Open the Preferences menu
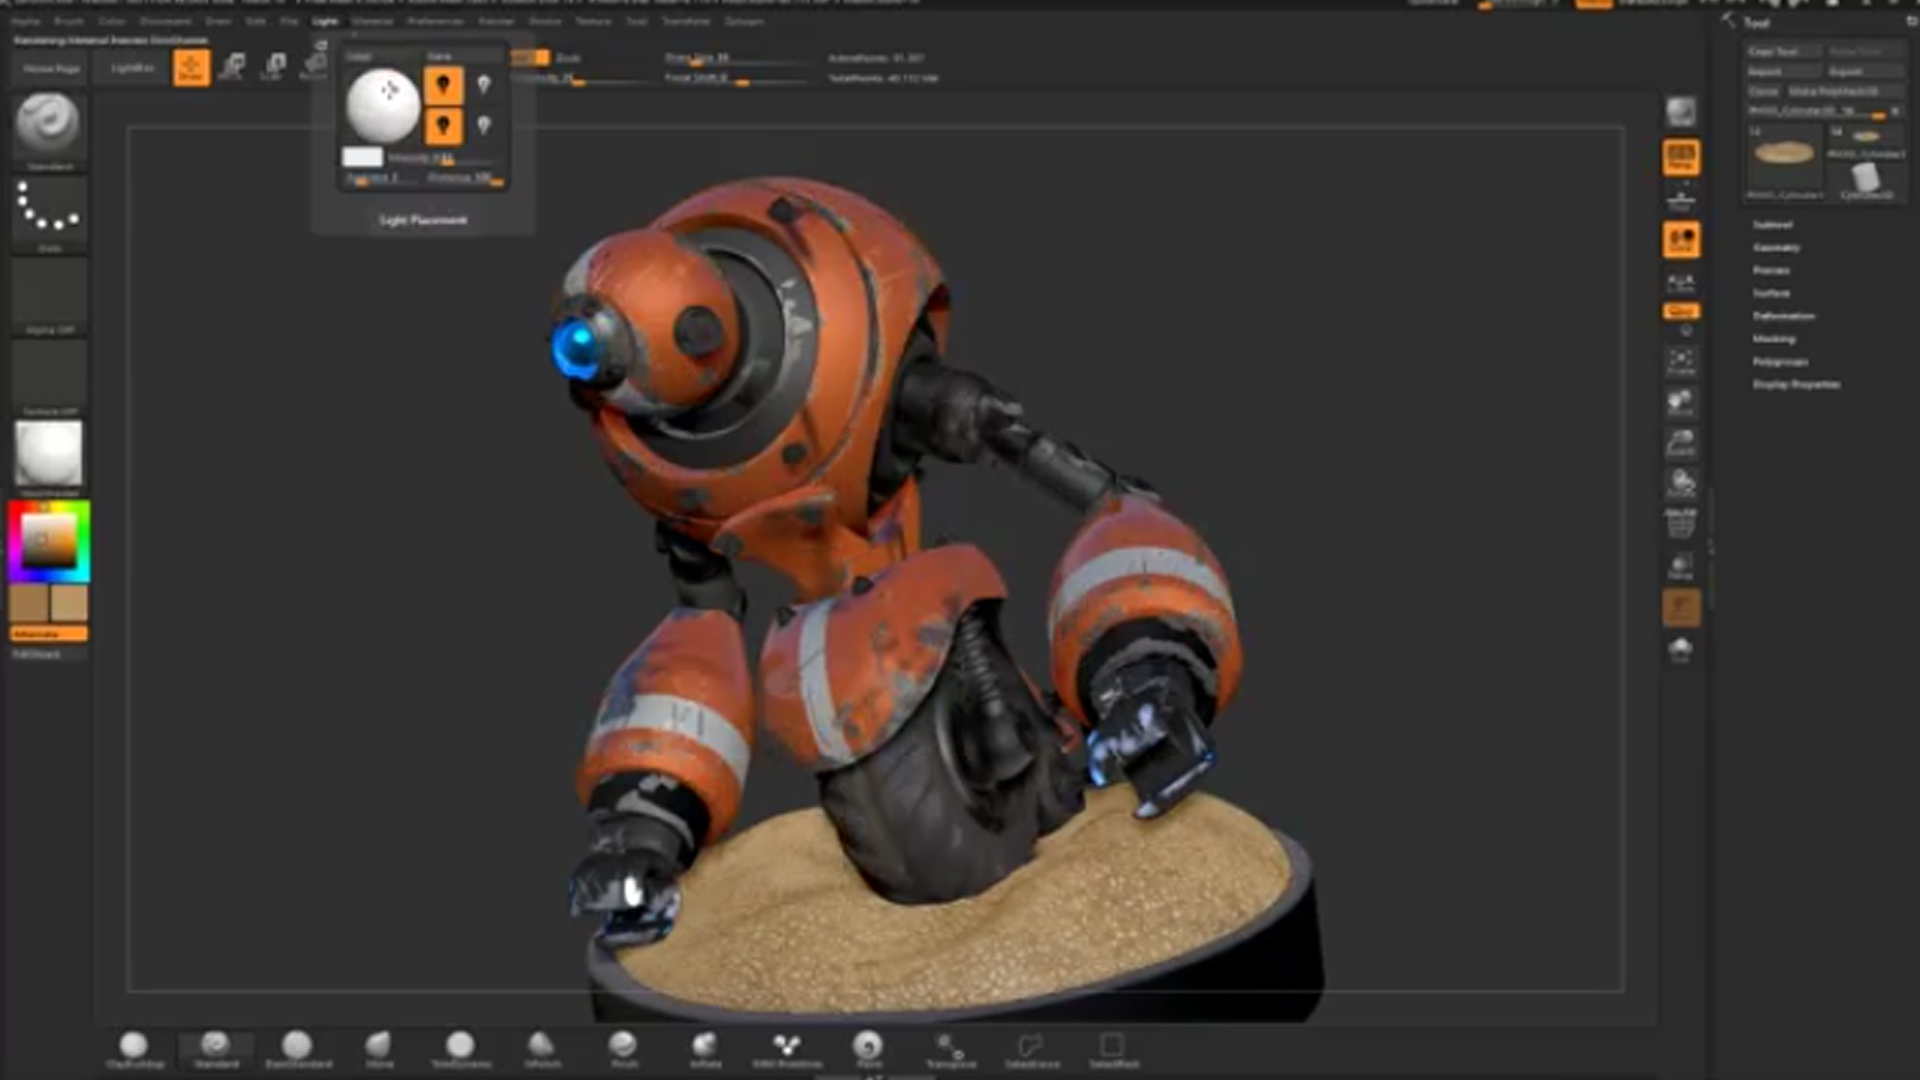The height and width of the screenshot is (1080, 1920). [x=435, y=21]
